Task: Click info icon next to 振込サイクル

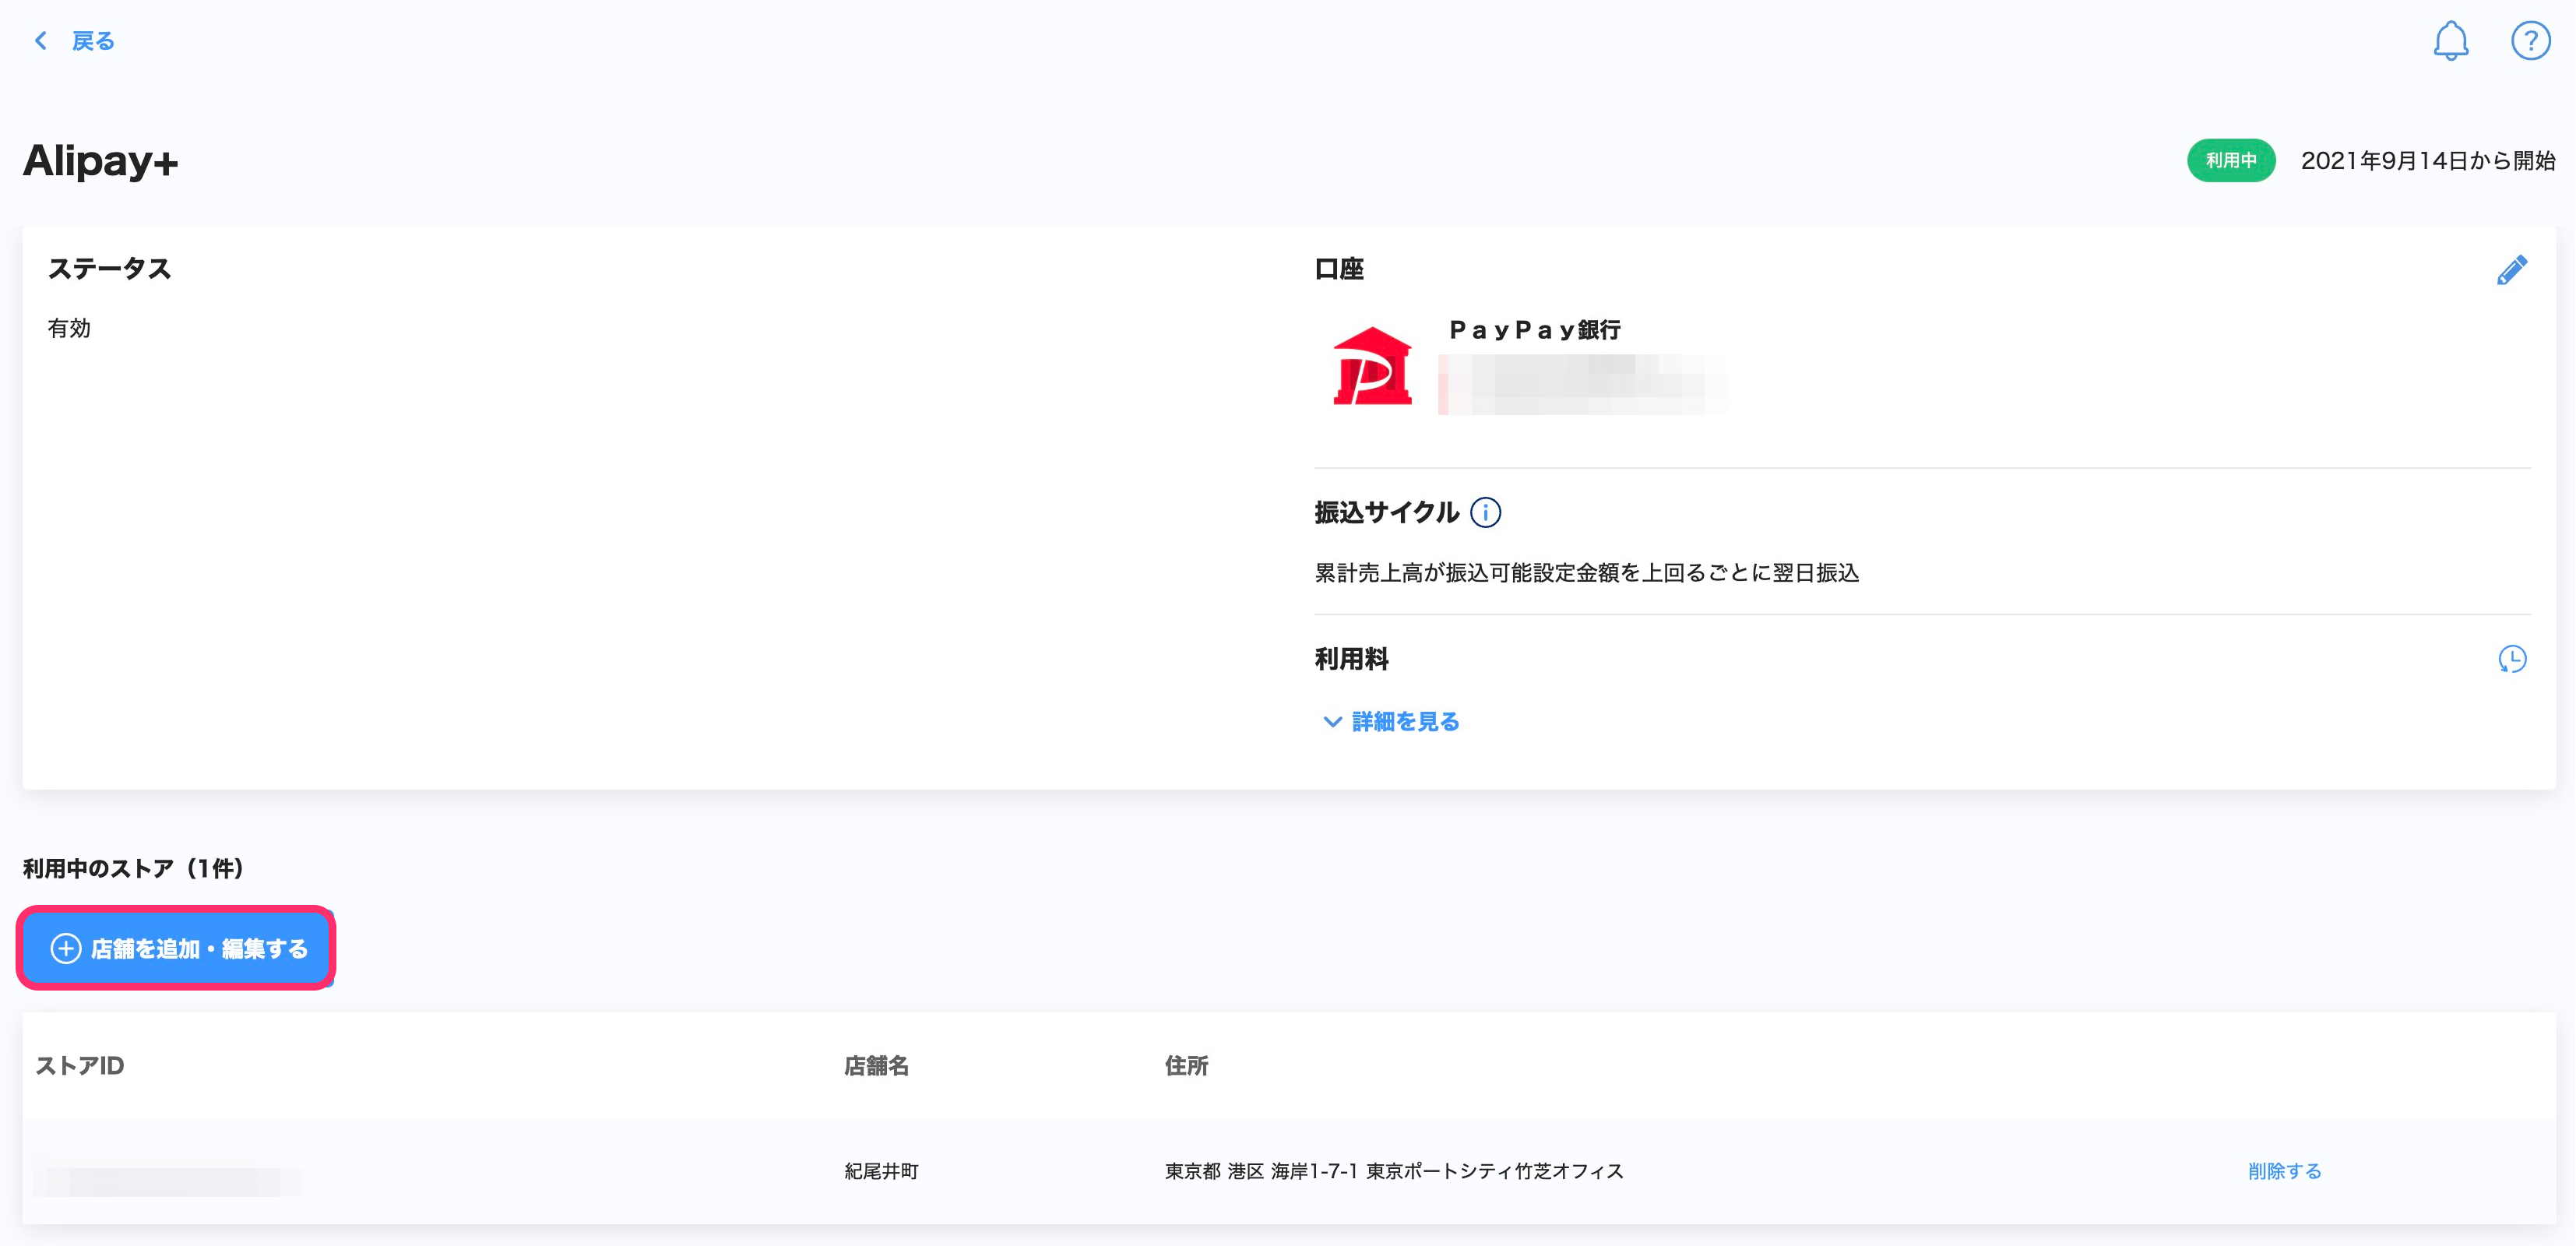Action: point(1485,513)
